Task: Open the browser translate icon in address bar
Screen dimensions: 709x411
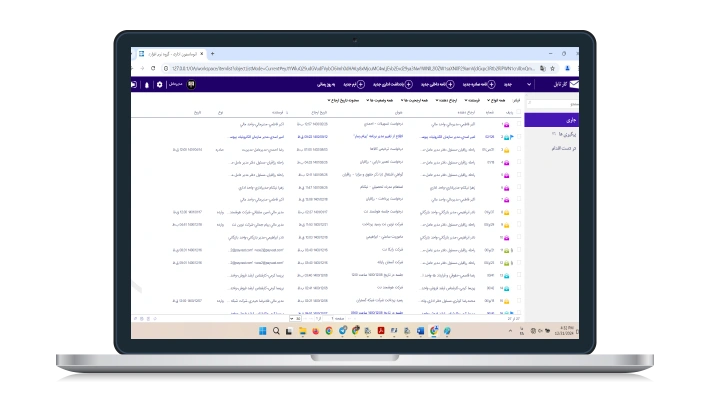Action: tap(543, 68)
